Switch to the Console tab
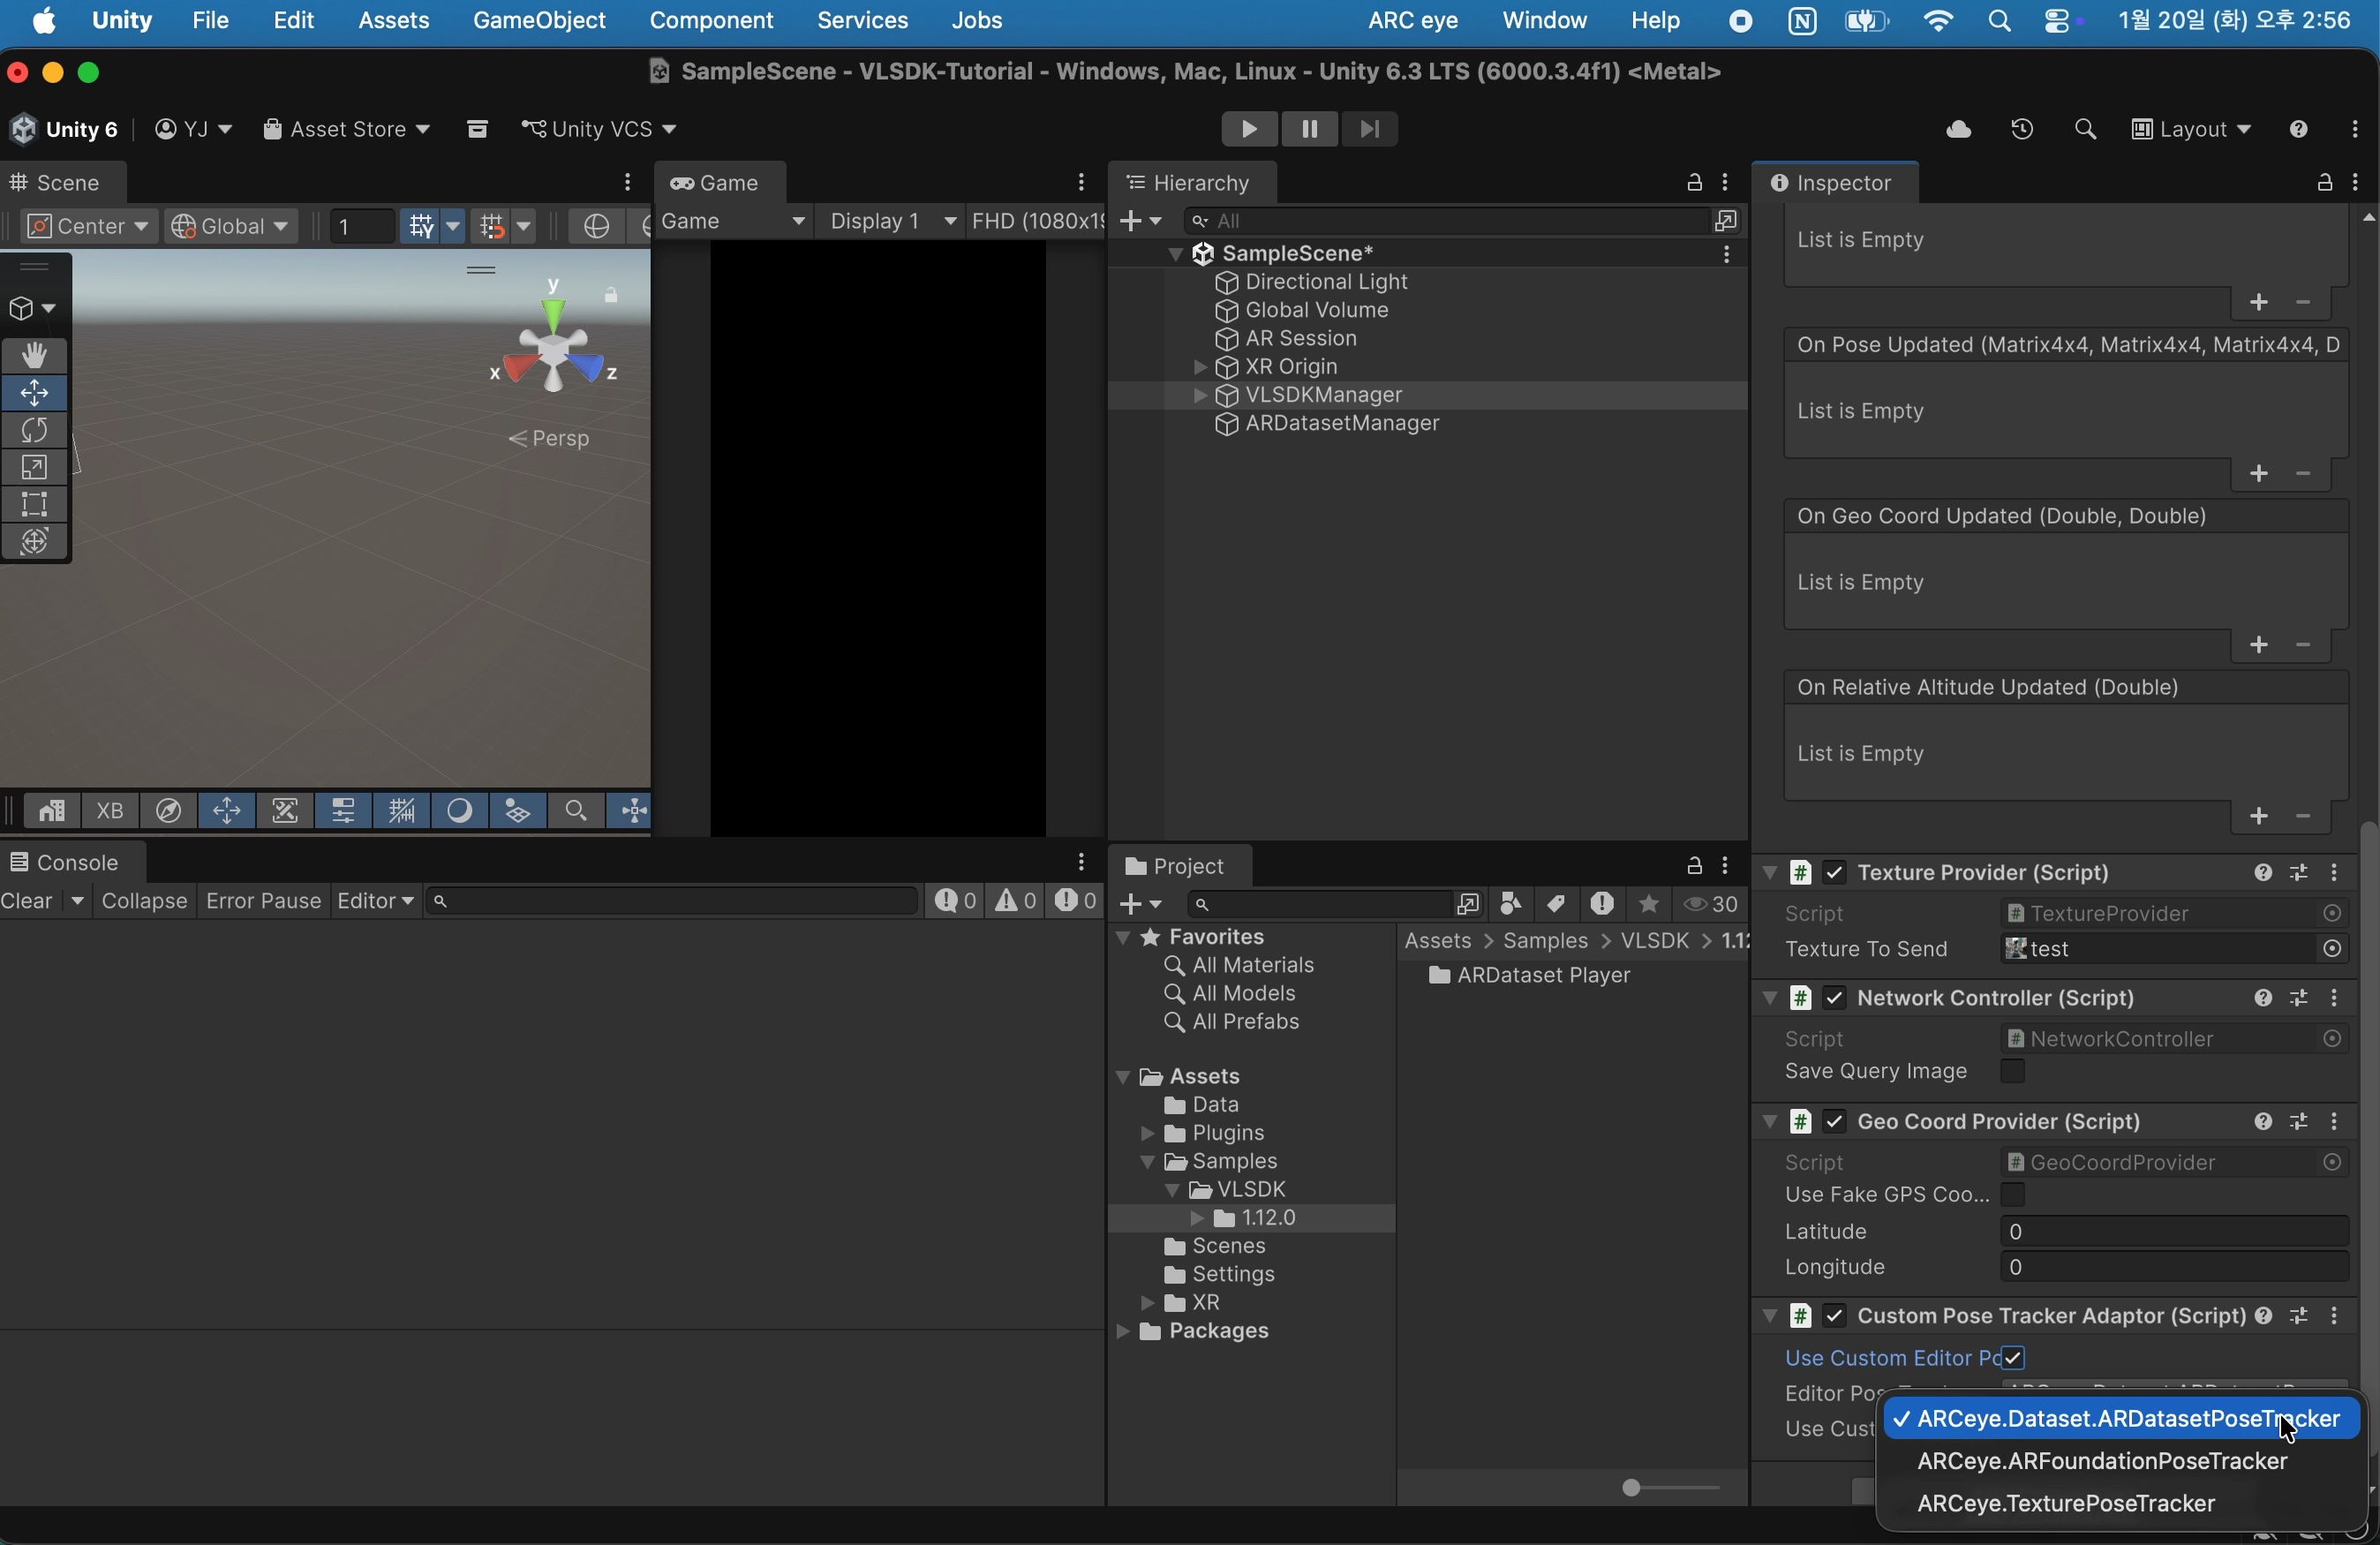The image size is (2380, 1545). [x=66, y=863]
